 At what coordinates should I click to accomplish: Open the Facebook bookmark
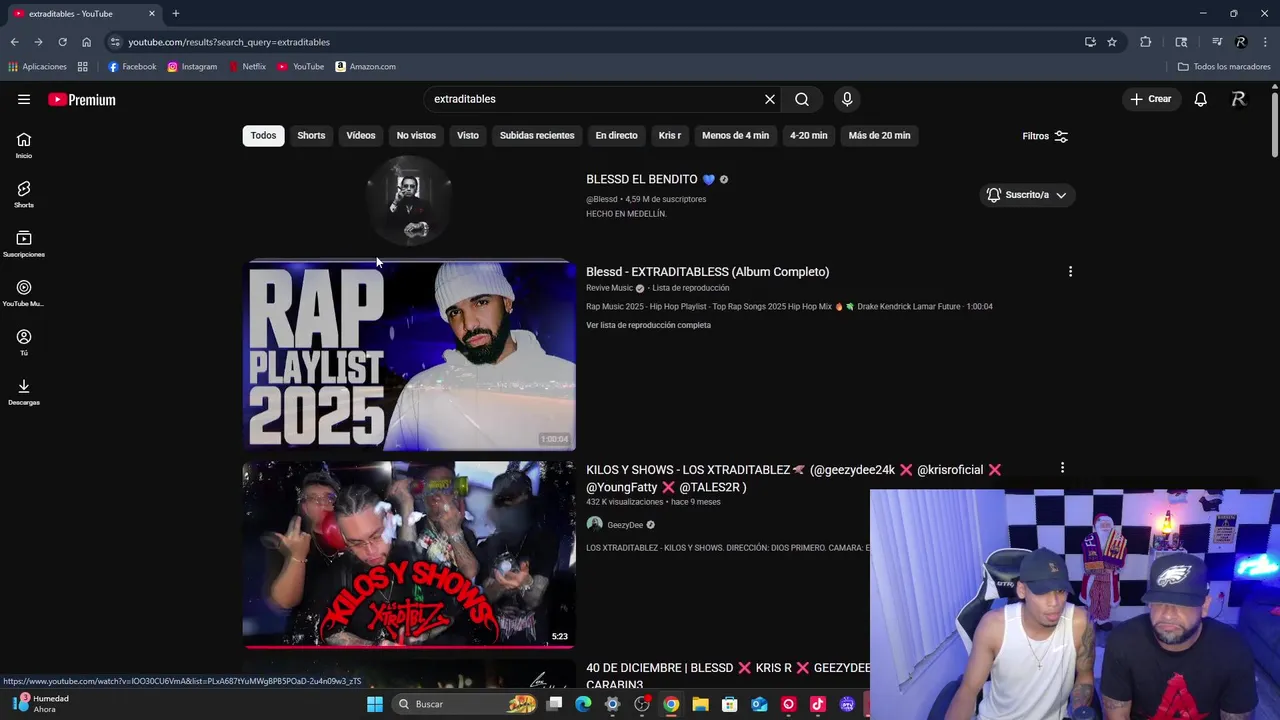click(132, 67)
